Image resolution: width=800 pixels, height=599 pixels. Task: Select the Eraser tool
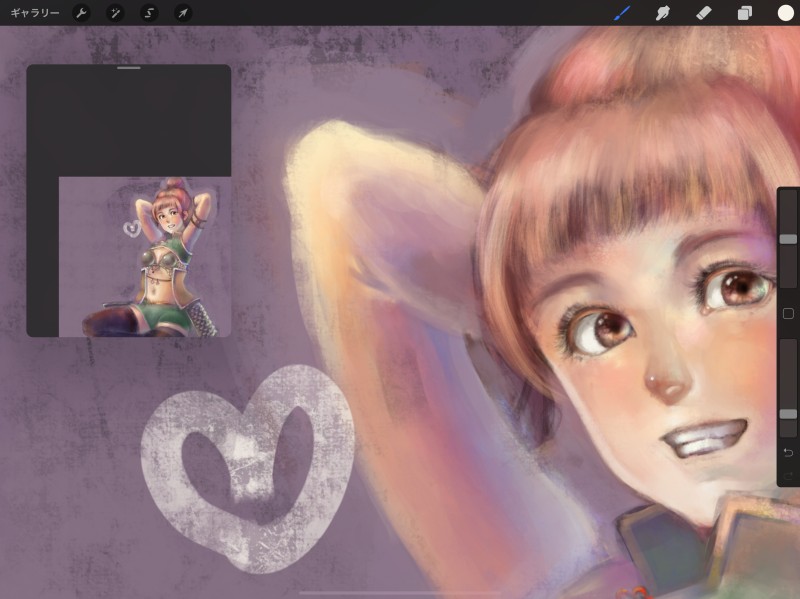click(704, 13)
